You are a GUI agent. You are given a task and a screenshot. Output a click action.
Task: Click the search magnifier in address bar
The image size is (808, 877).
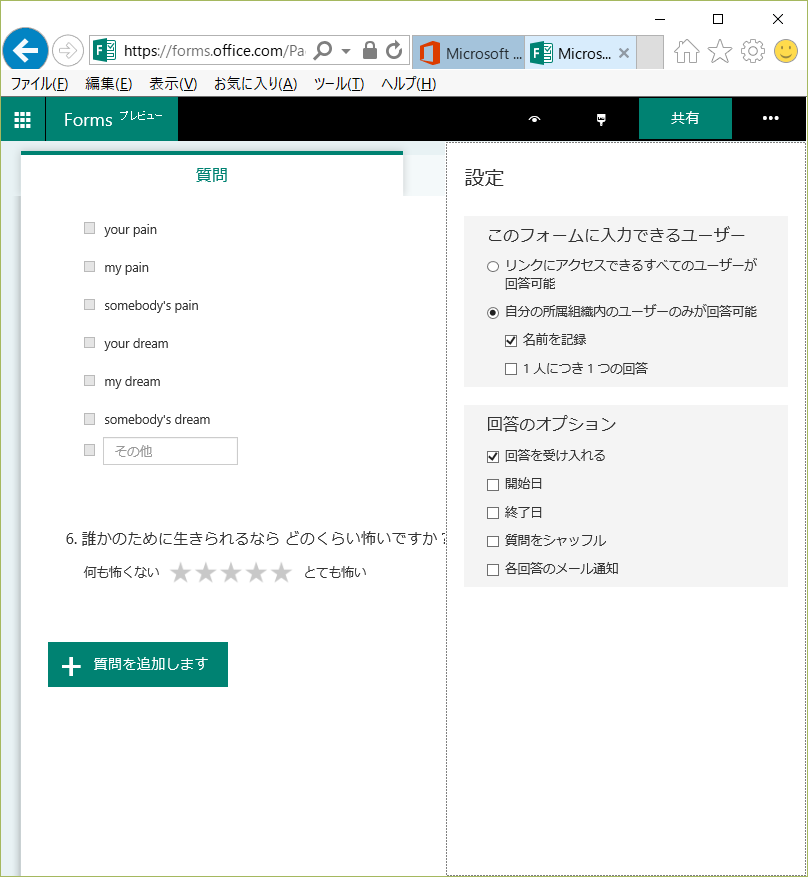pos(323,50)
